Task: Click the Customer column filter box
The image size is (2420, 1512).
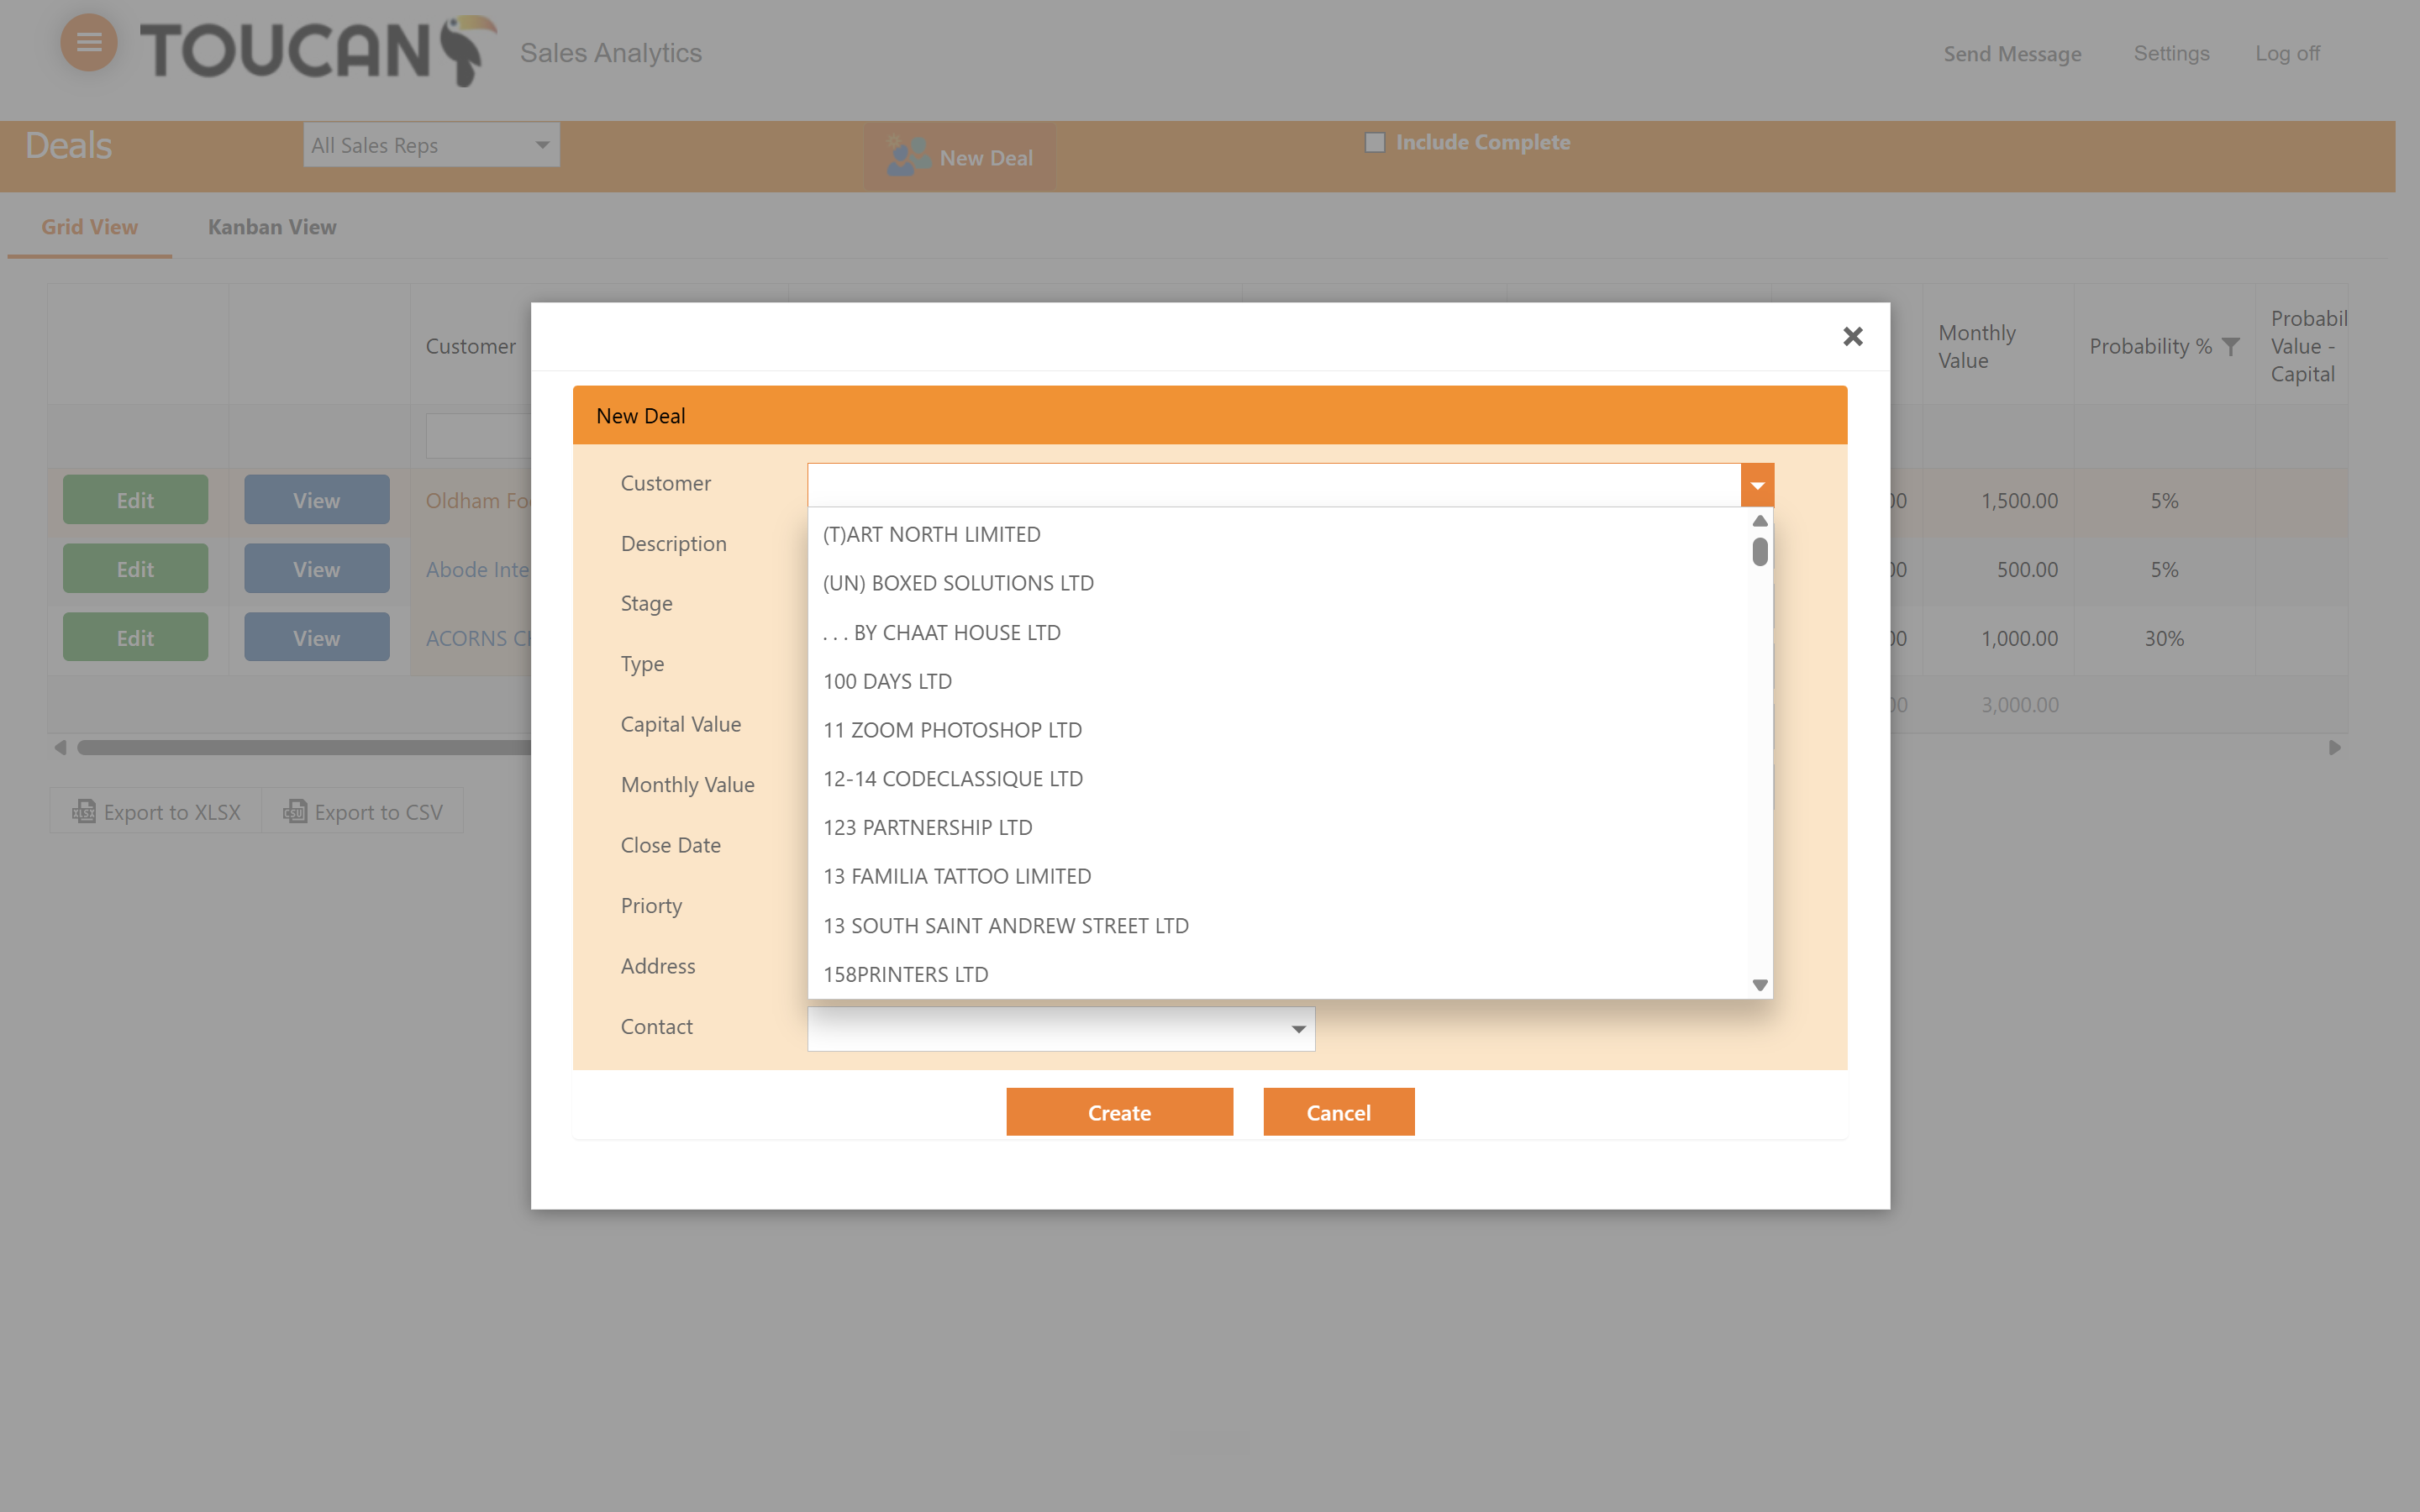Action: [478, 436]
